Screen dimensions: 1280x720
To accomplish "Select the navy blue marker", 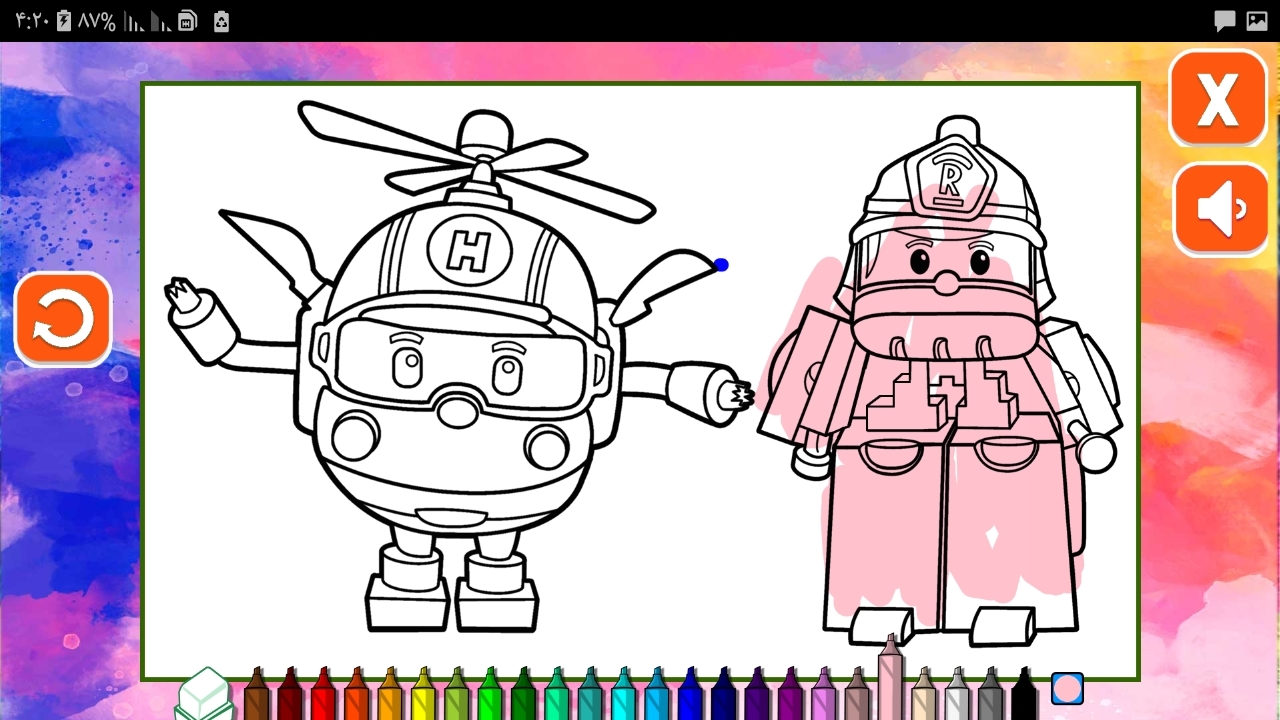I will 723,694.
